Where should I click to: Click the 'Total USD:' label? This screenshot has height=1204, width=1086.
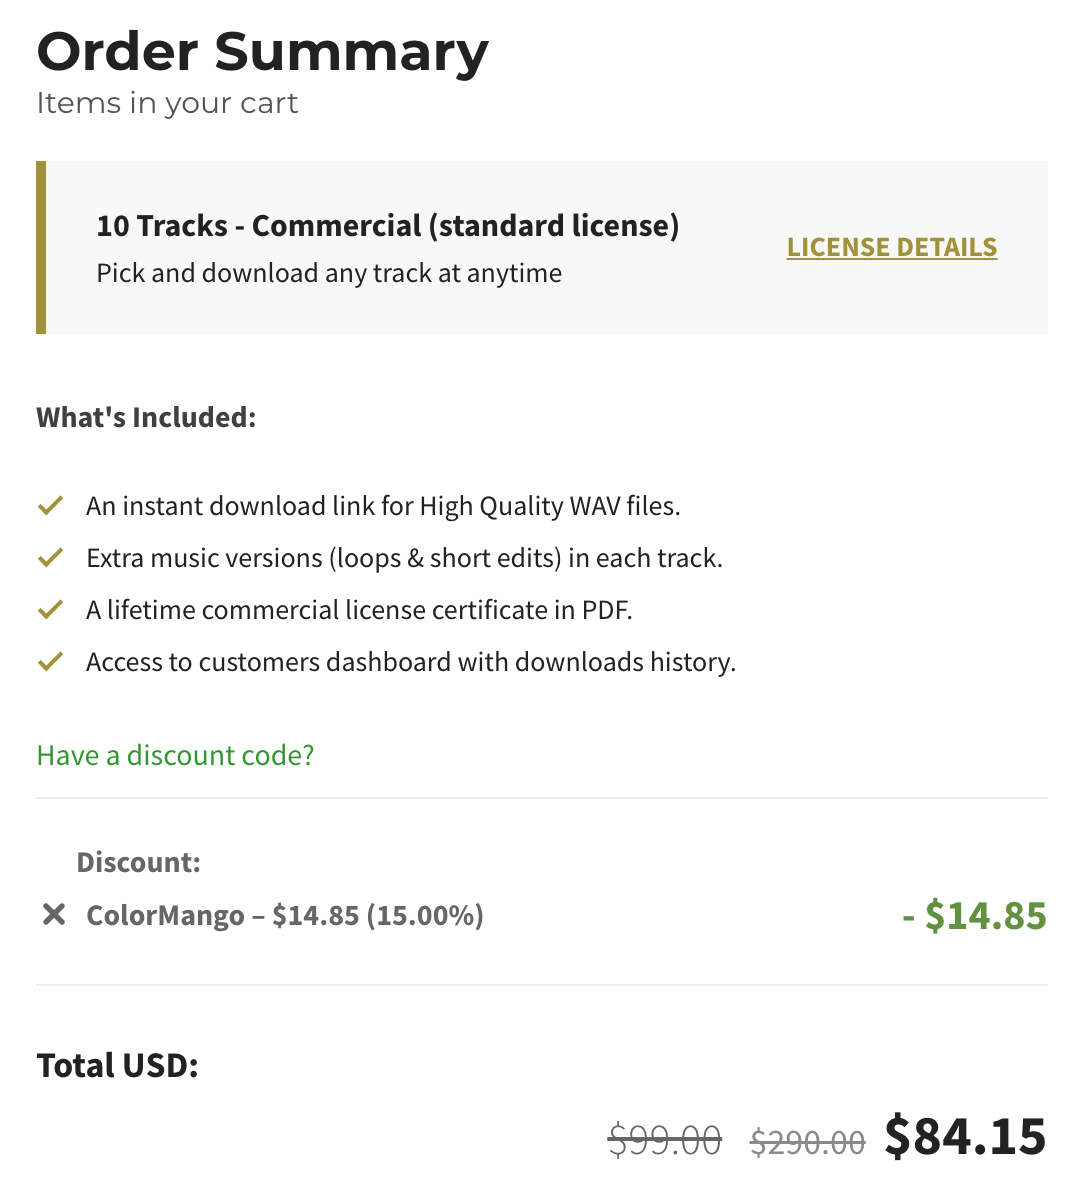click(116, 1065)
